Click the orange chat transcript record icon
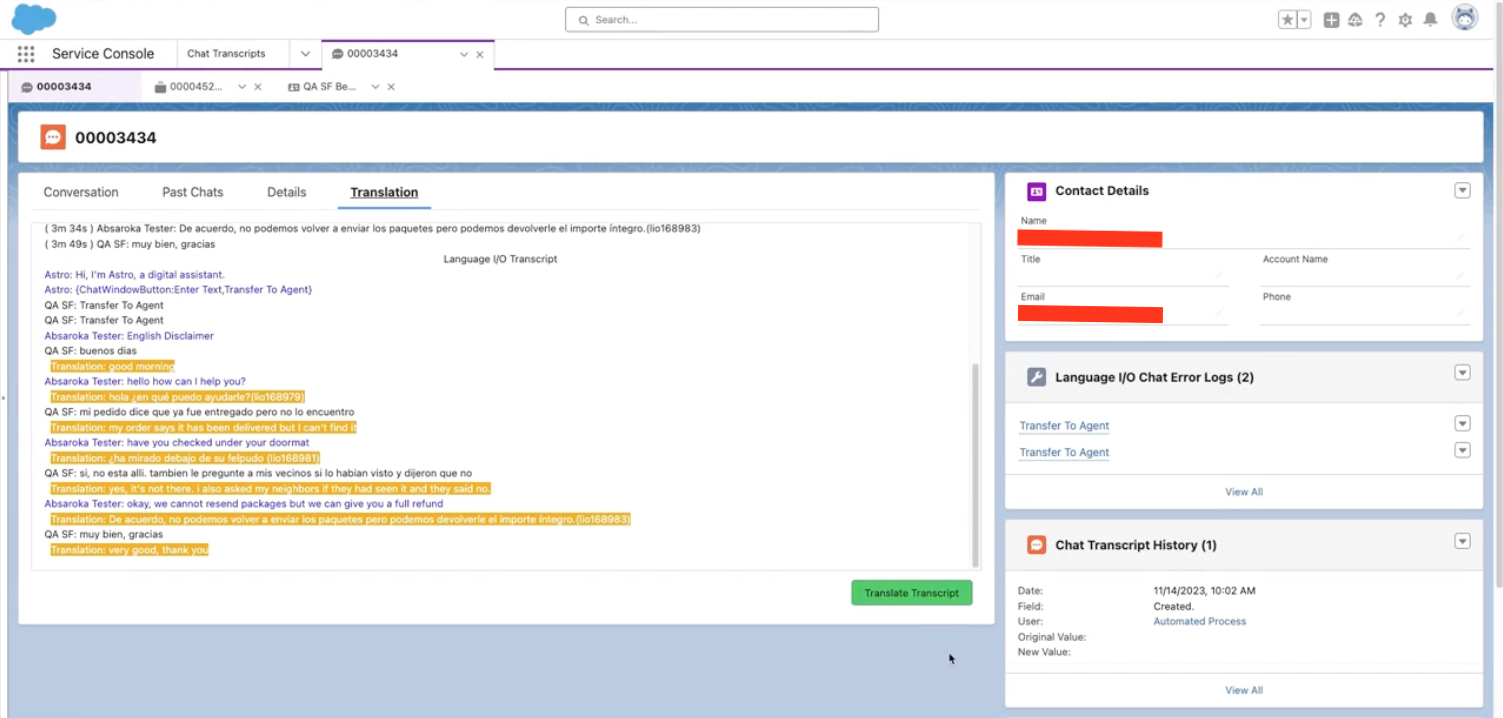The height and width of the screenshot is (718, 1503). (x=53, y=137)
